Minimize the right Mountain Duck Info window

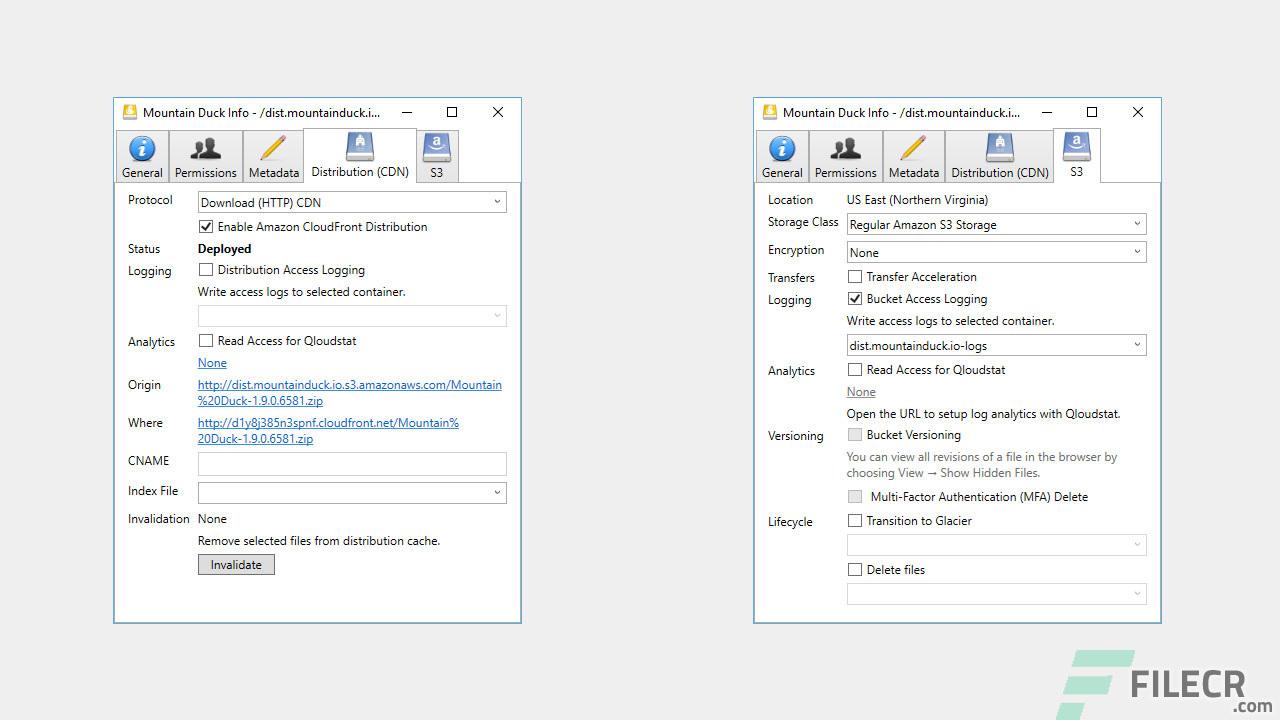[1046, 112]
